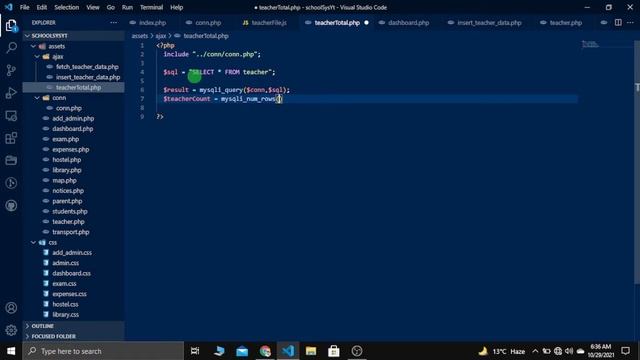
Task: Open the notification center icon
Action: 625,351
